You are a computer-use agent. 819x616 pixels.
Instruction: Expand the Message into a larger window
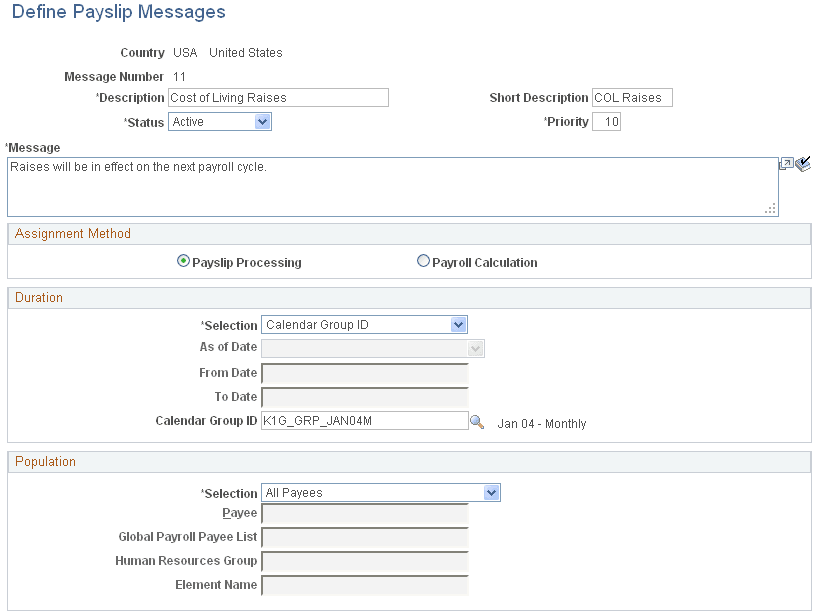coord(787,162)
